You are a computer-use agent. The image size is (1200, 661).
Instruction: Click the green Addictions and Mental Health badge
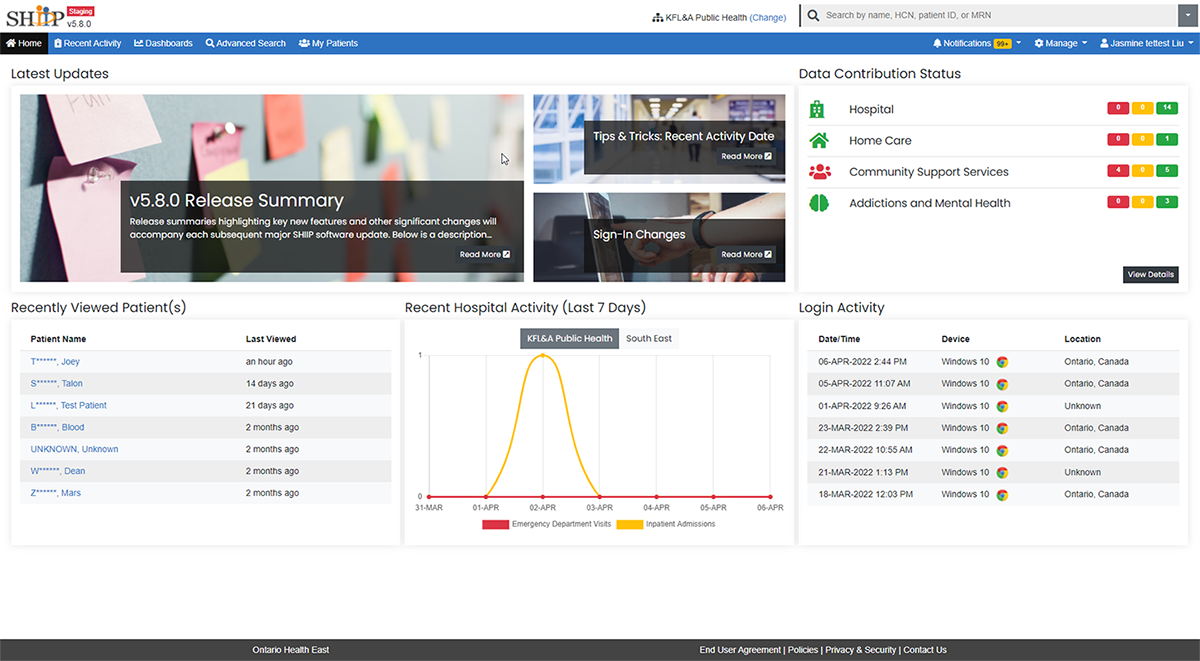point(1167,202)
